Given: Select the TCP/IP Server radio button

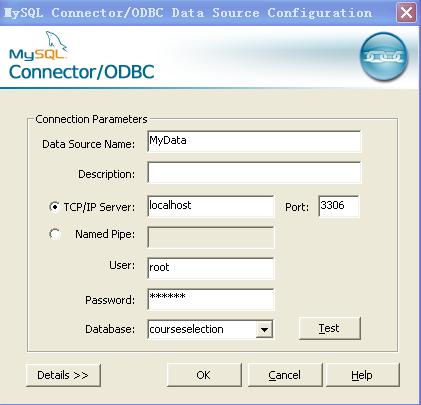Looking at the screenshot, I should coord(54,207).
